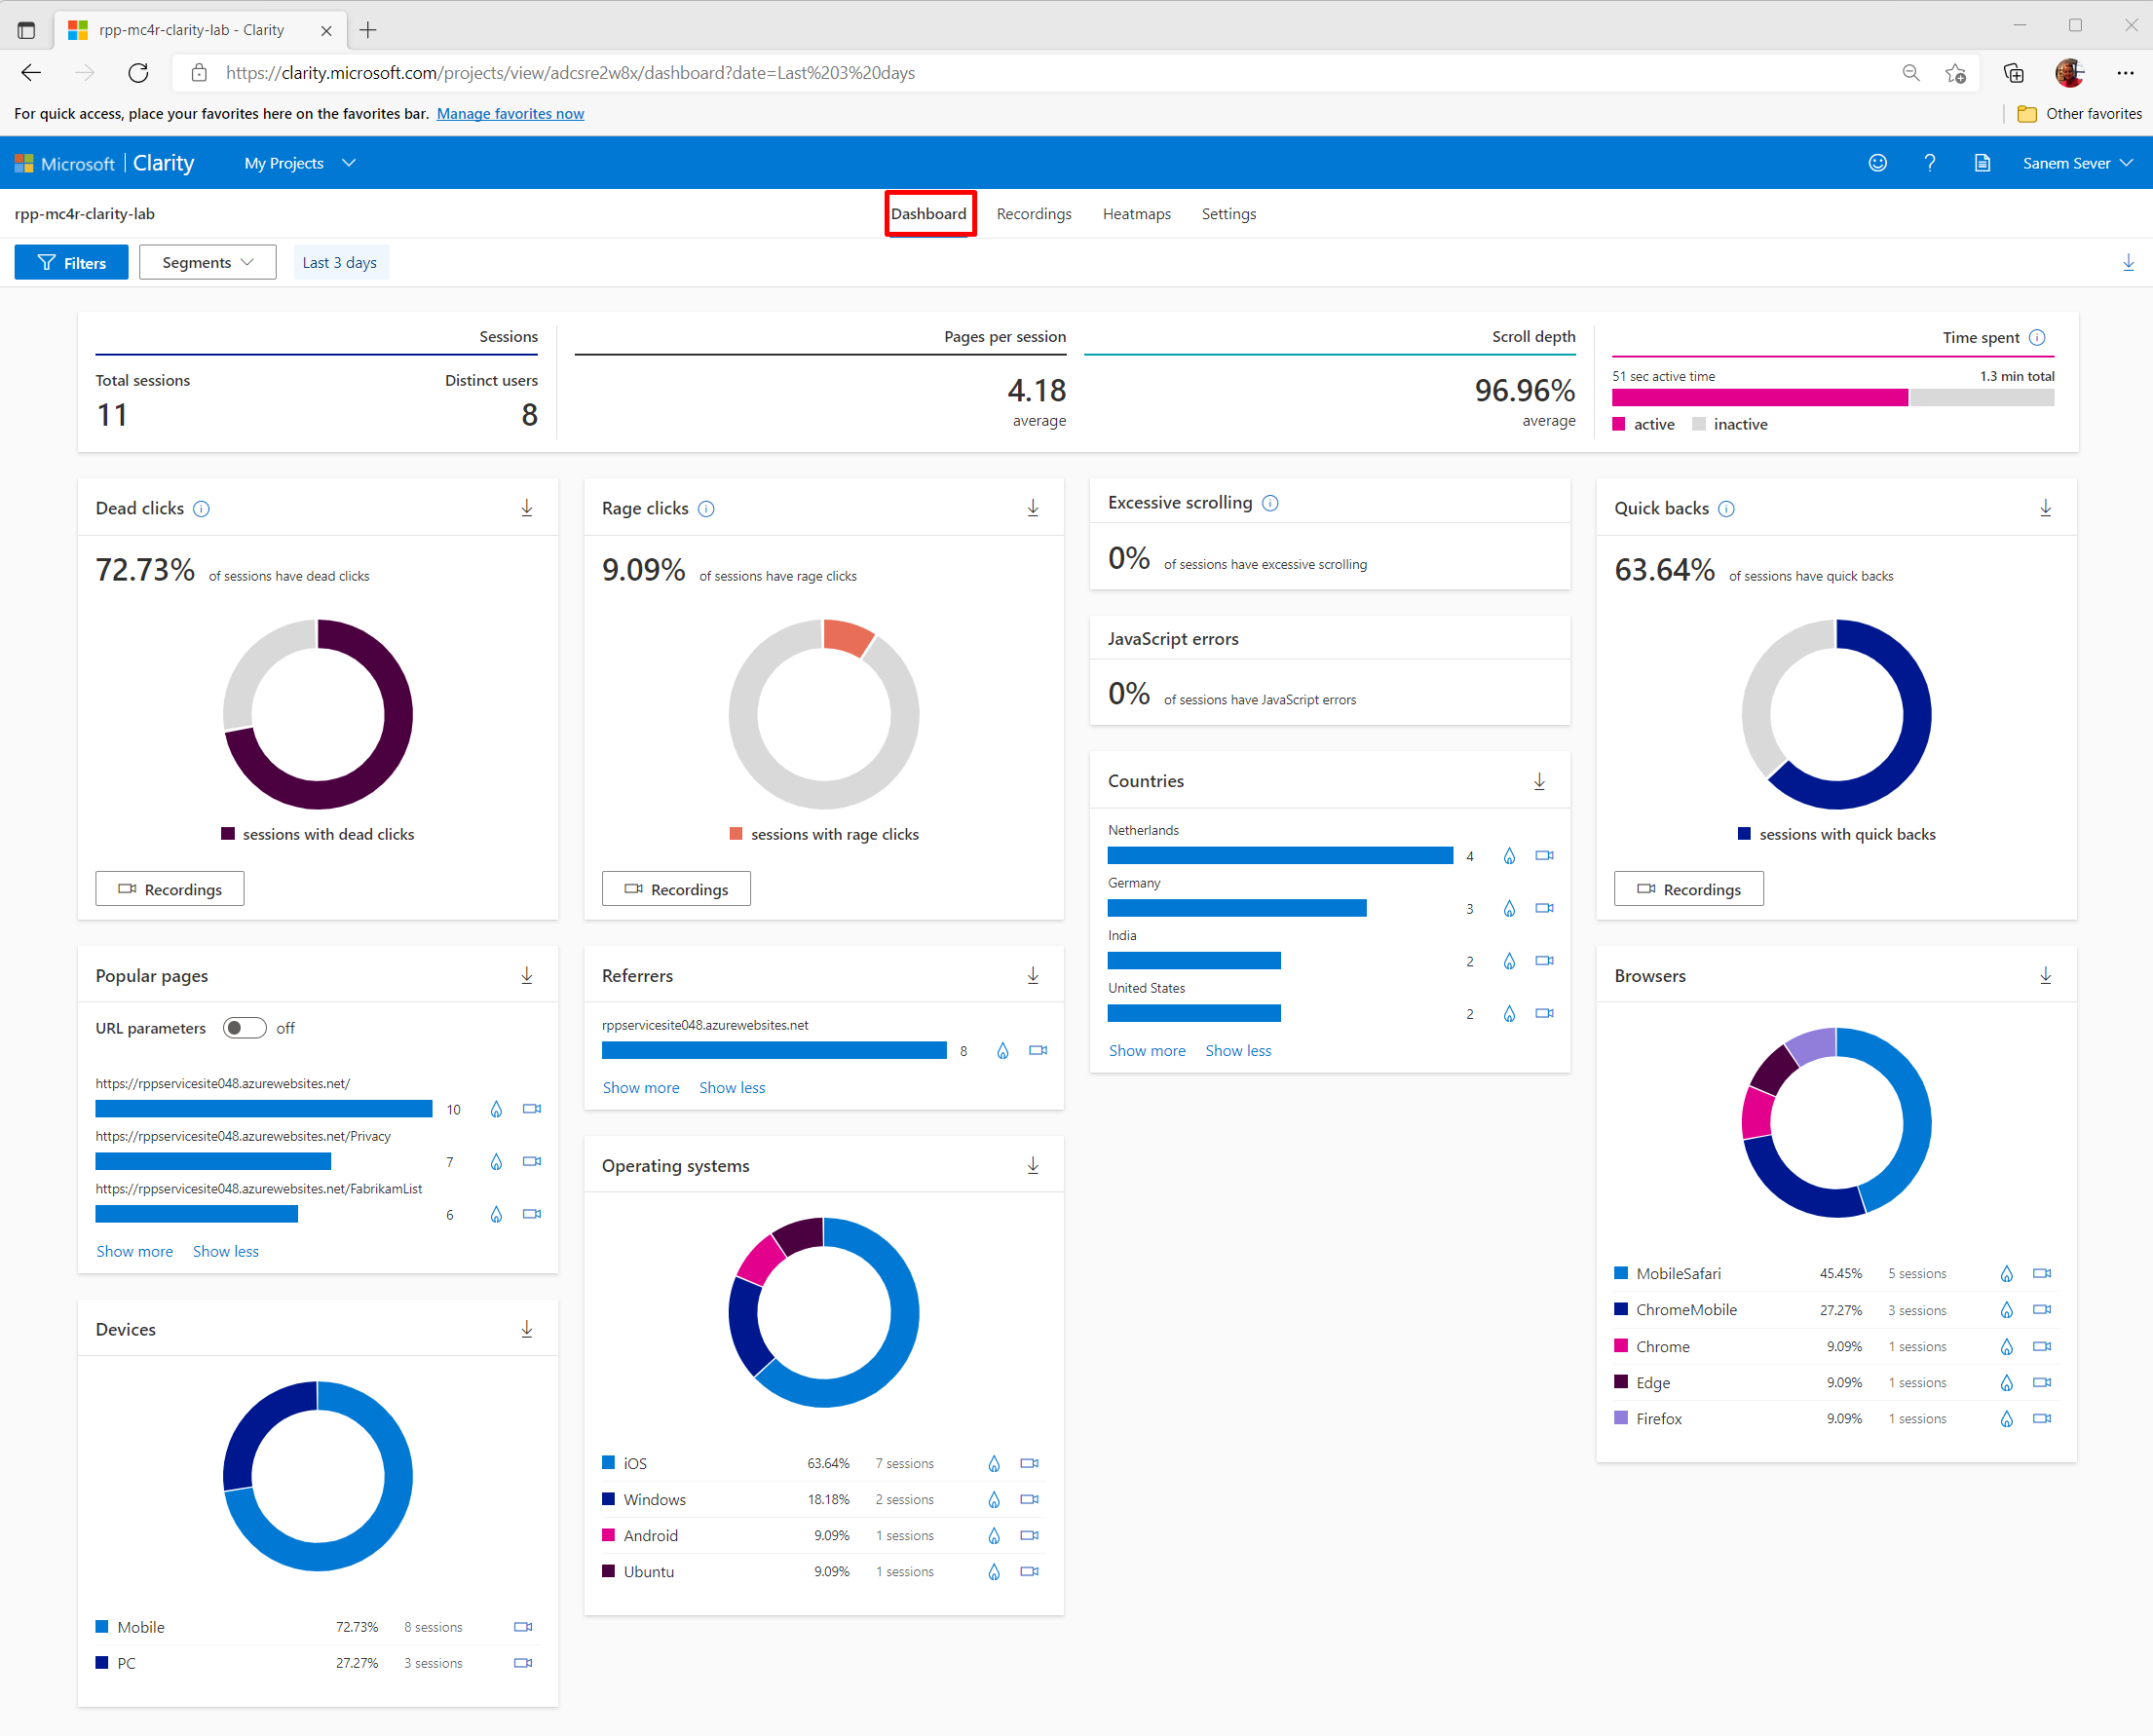
Task: Expand the My Projects dropdown
Action: [299, 163]
